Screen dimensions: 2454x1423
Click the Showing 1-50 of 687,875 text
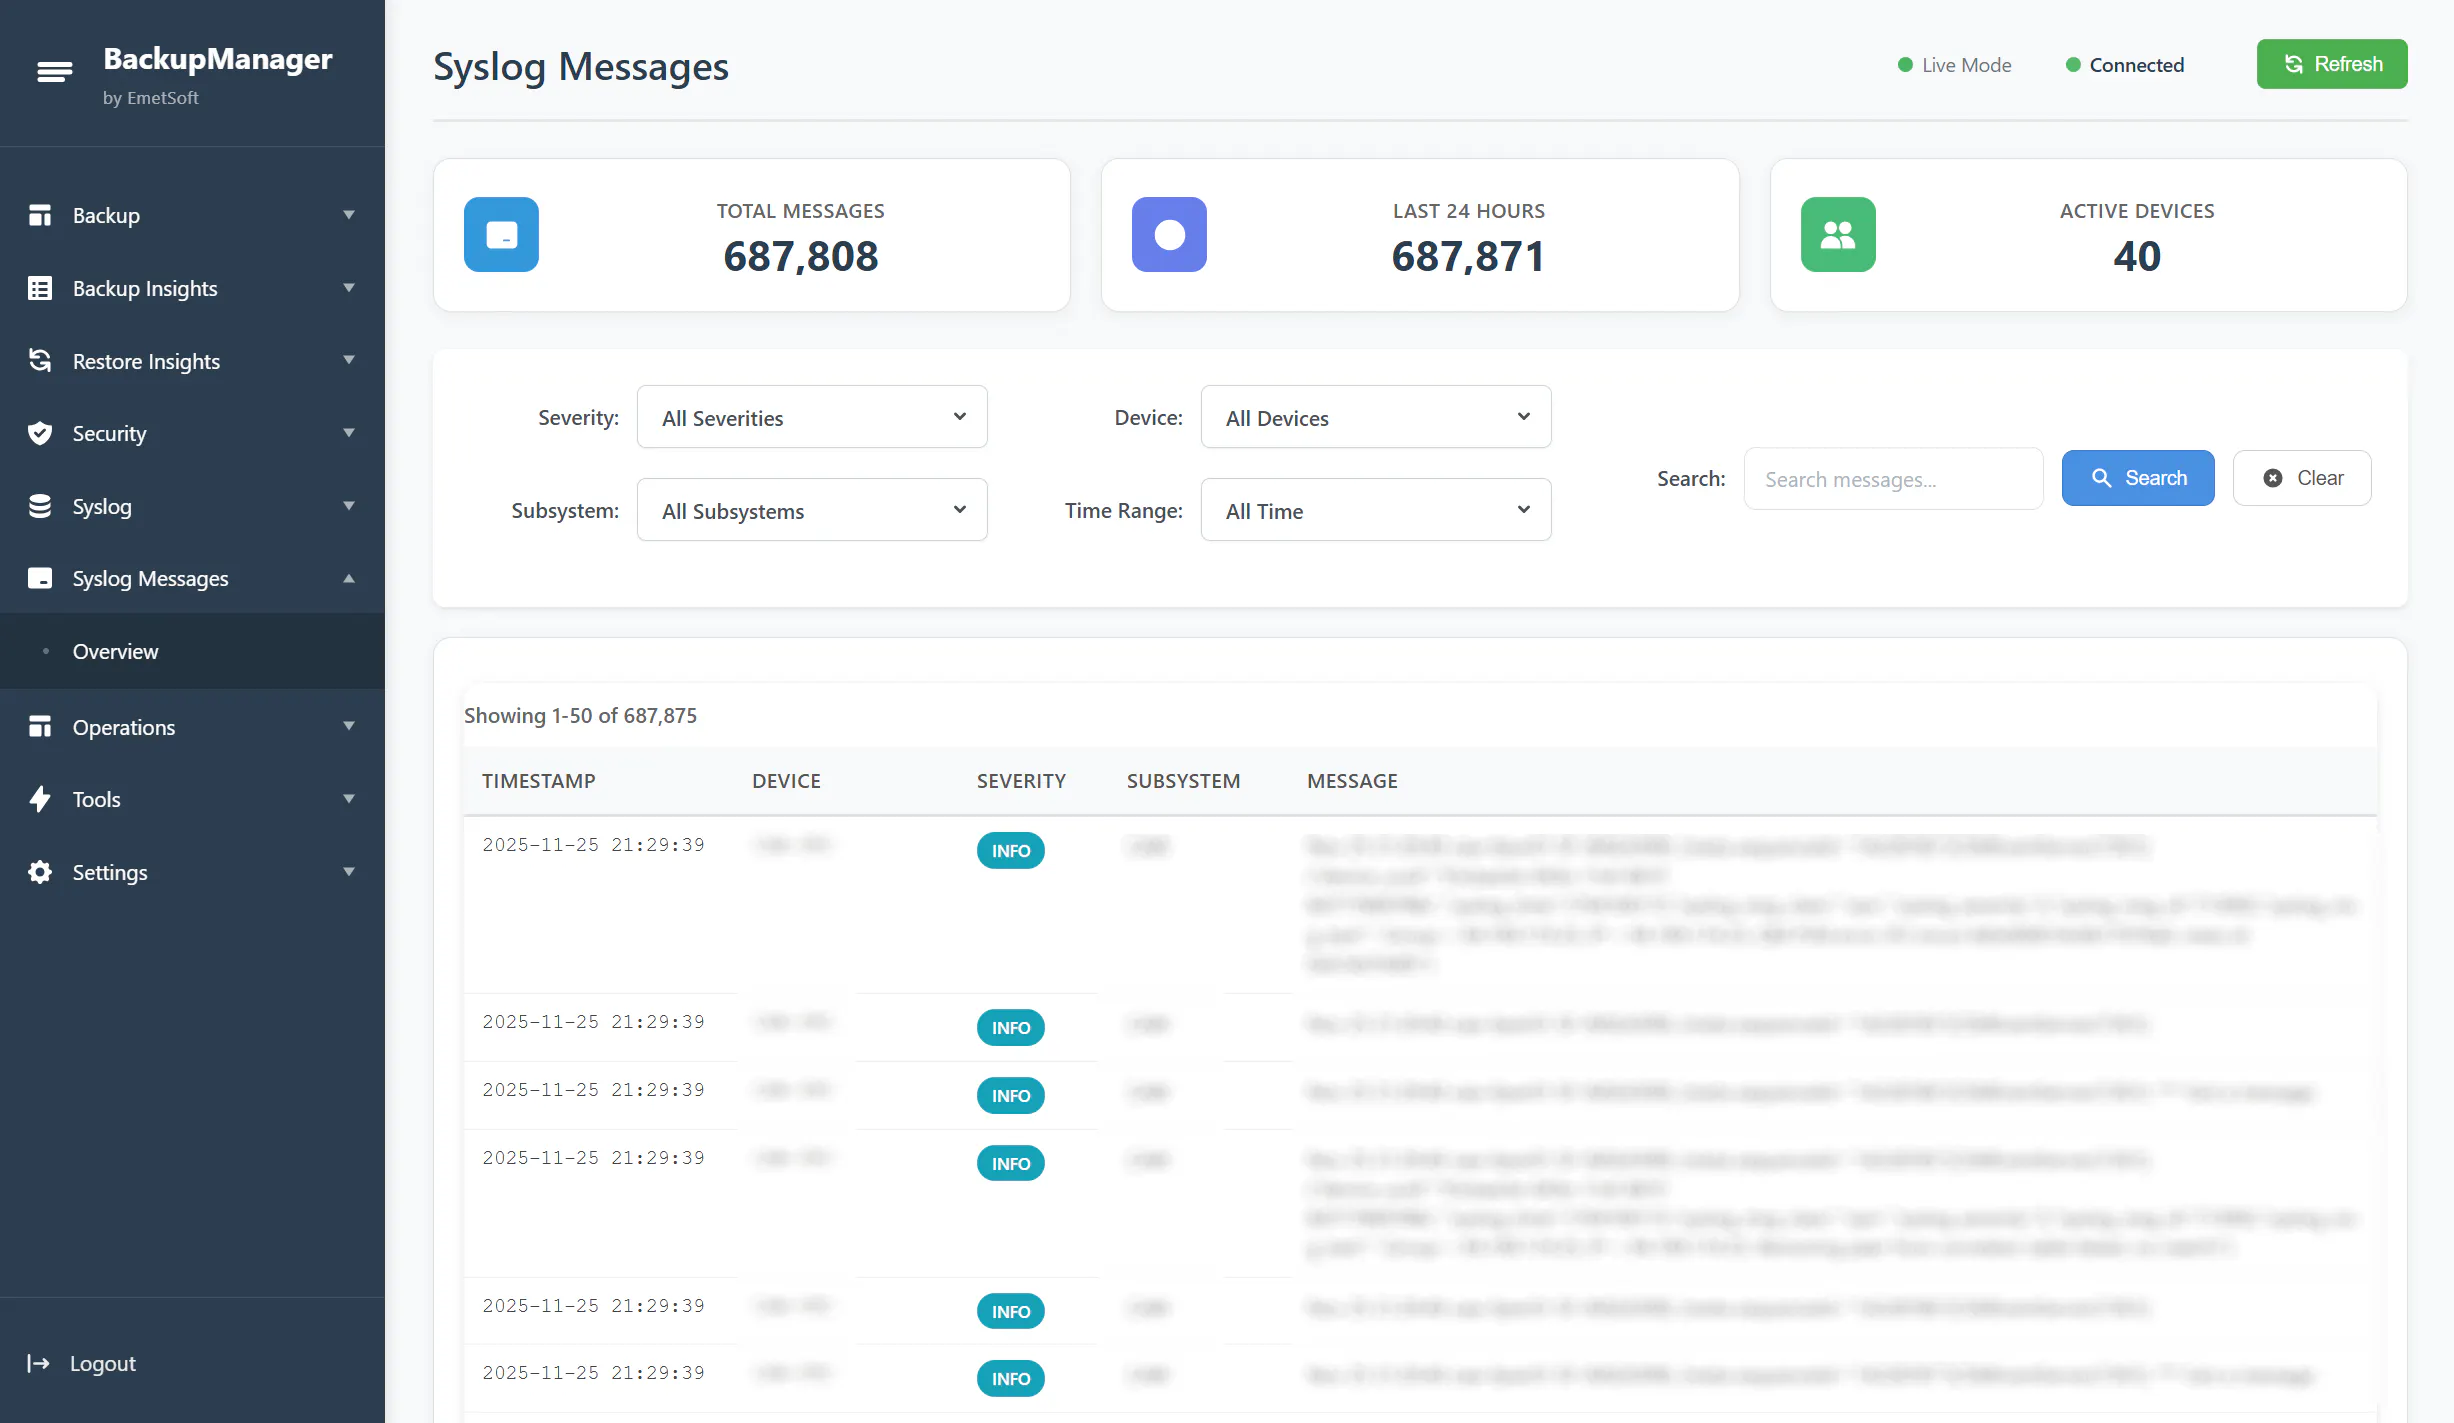pos(580,715)
